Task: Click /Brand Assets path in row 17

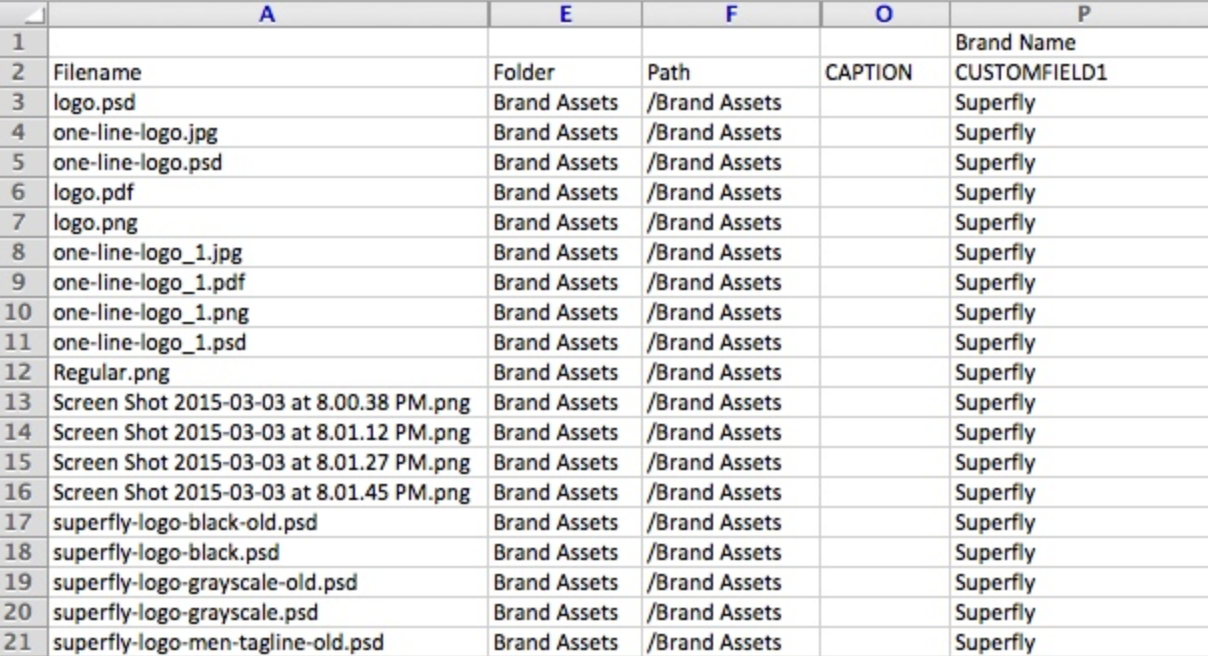Action: click(731, 522)
